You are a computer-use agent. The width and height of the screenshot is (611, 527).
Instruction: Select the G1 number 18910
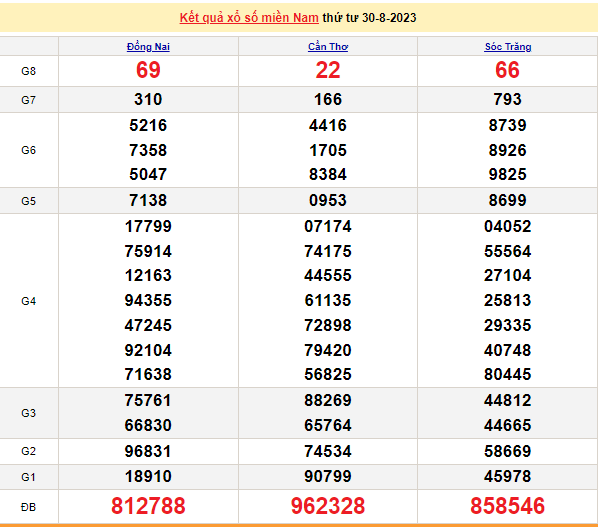pyautogui.click(x=148, y=475)
